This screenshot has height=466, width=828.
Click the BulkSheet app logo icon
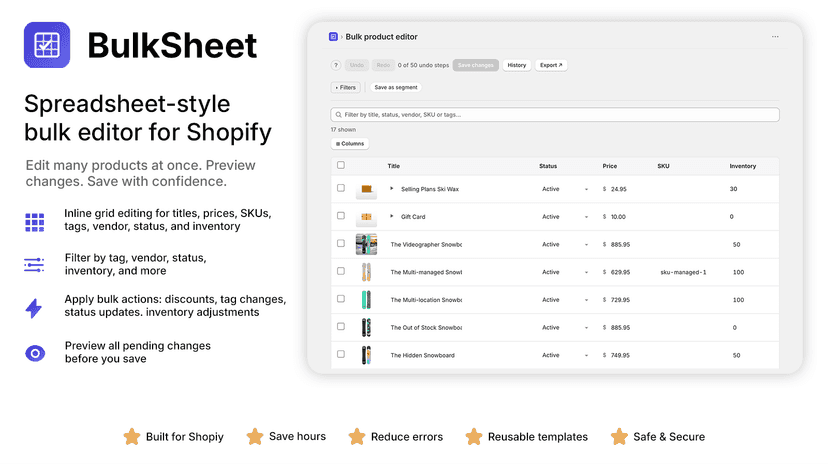[x=46, y=45]
